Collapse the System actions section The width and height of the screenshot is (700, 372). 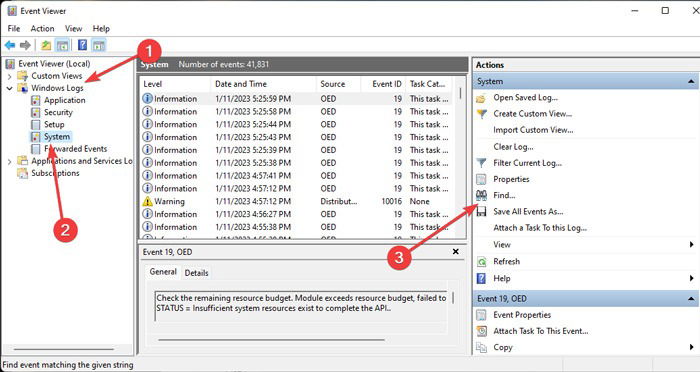coord(691,81)
